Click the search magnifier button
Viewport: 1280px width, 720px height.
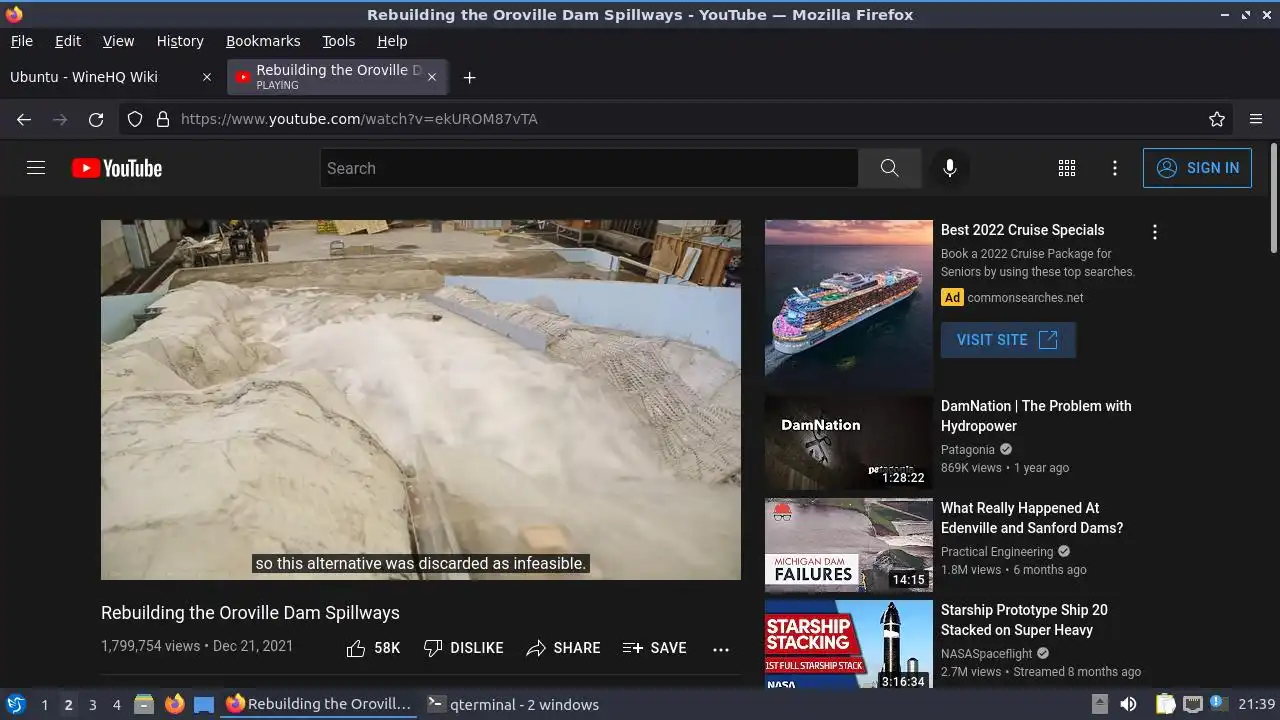tap(889, 168)
